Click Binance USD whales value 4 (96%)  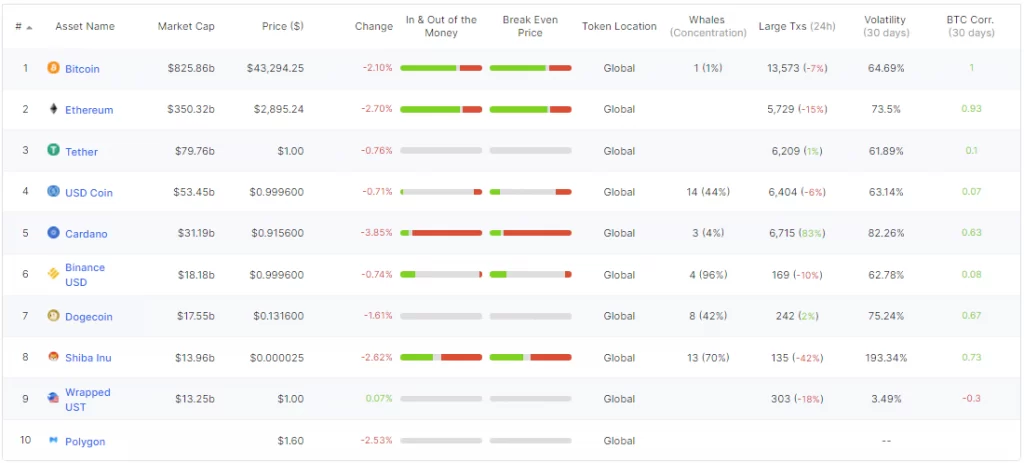[708, 275]
